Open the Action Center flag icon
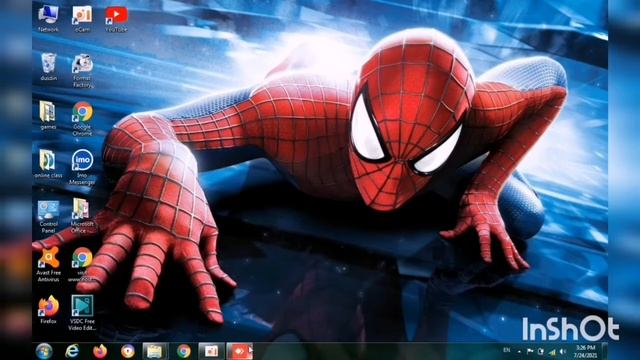 click(530, 351)
